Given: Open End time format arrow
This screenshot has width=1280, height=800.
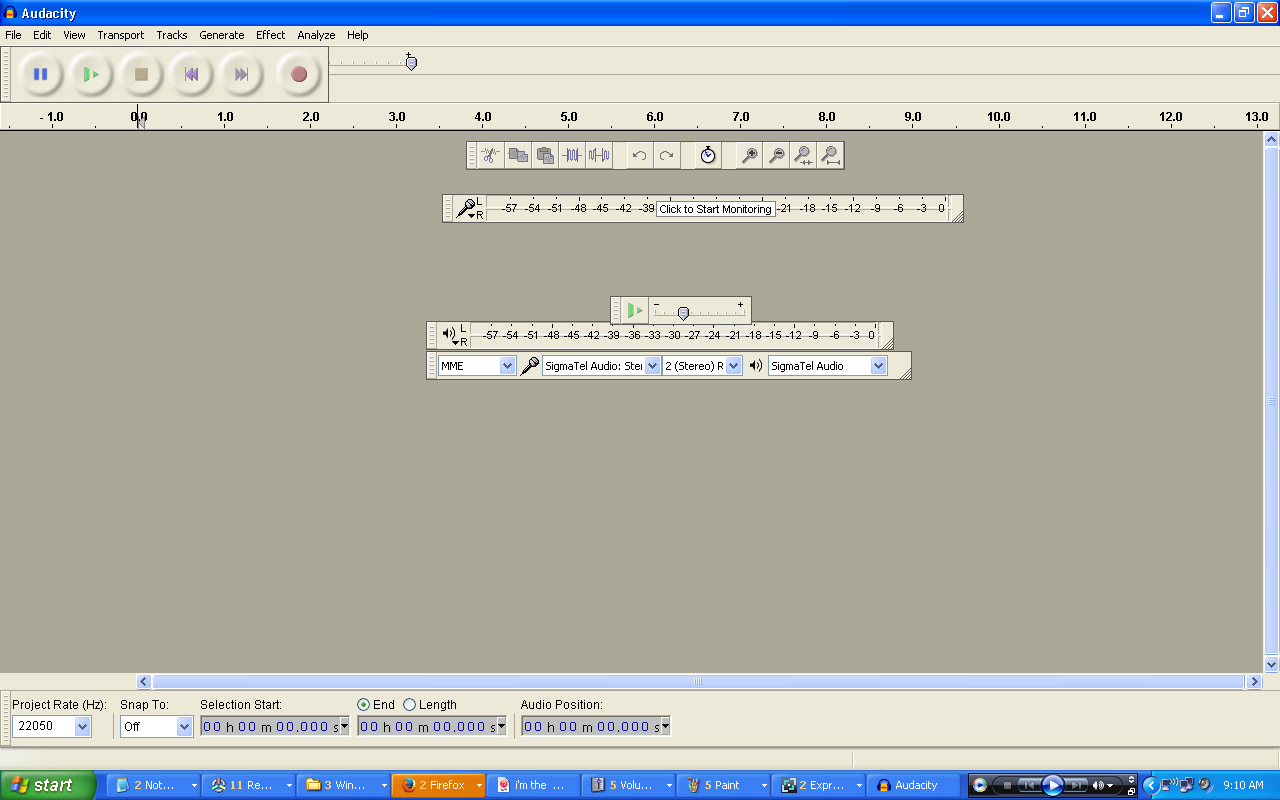Looking at the screenshot, I should (503, 727).
